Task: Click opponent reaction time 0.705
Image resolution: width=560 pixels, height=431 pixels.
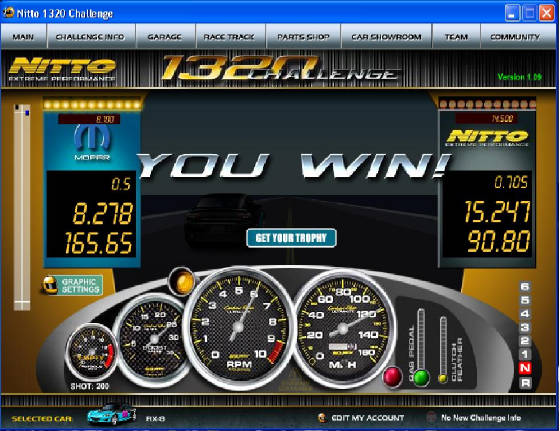Action: click(511, 182)
